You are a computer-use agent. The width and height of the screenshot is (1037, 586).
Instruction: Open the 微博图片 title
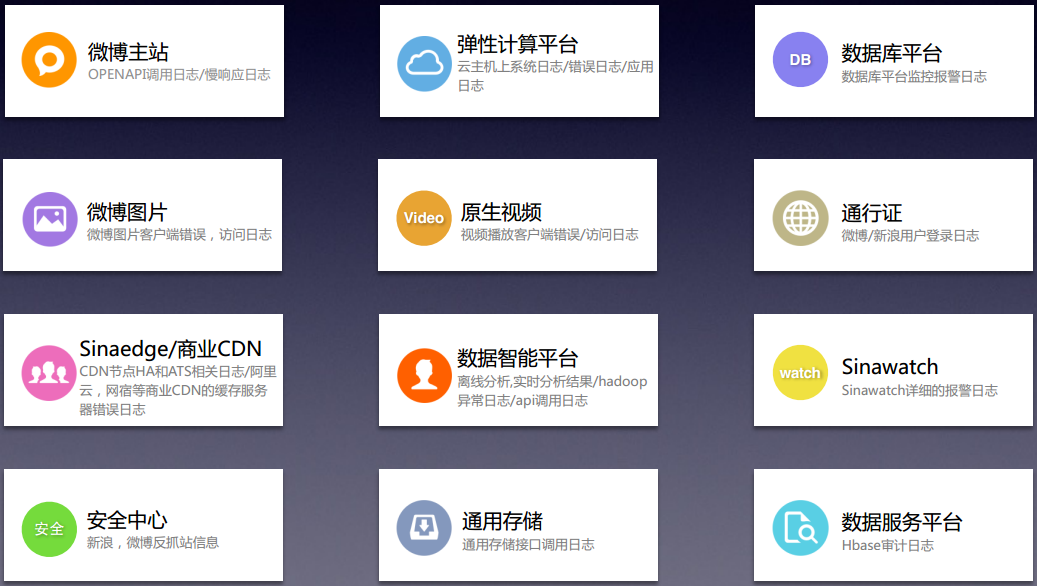click(127, 212)
